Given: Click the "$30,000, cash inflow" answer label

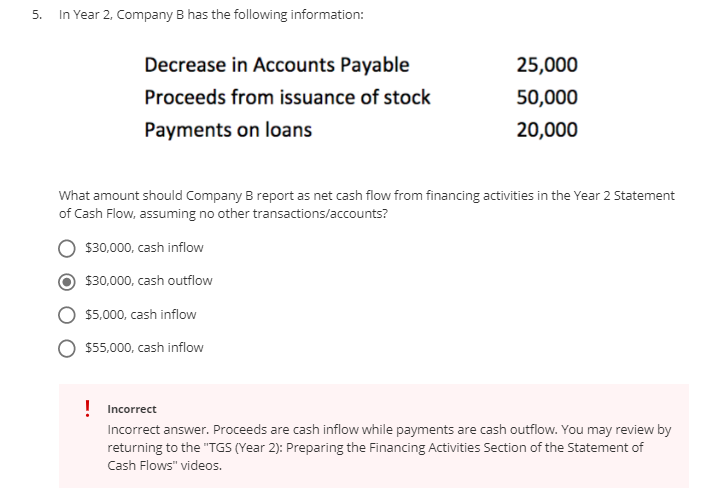Looking at the screenshot, I should [144, 248].
